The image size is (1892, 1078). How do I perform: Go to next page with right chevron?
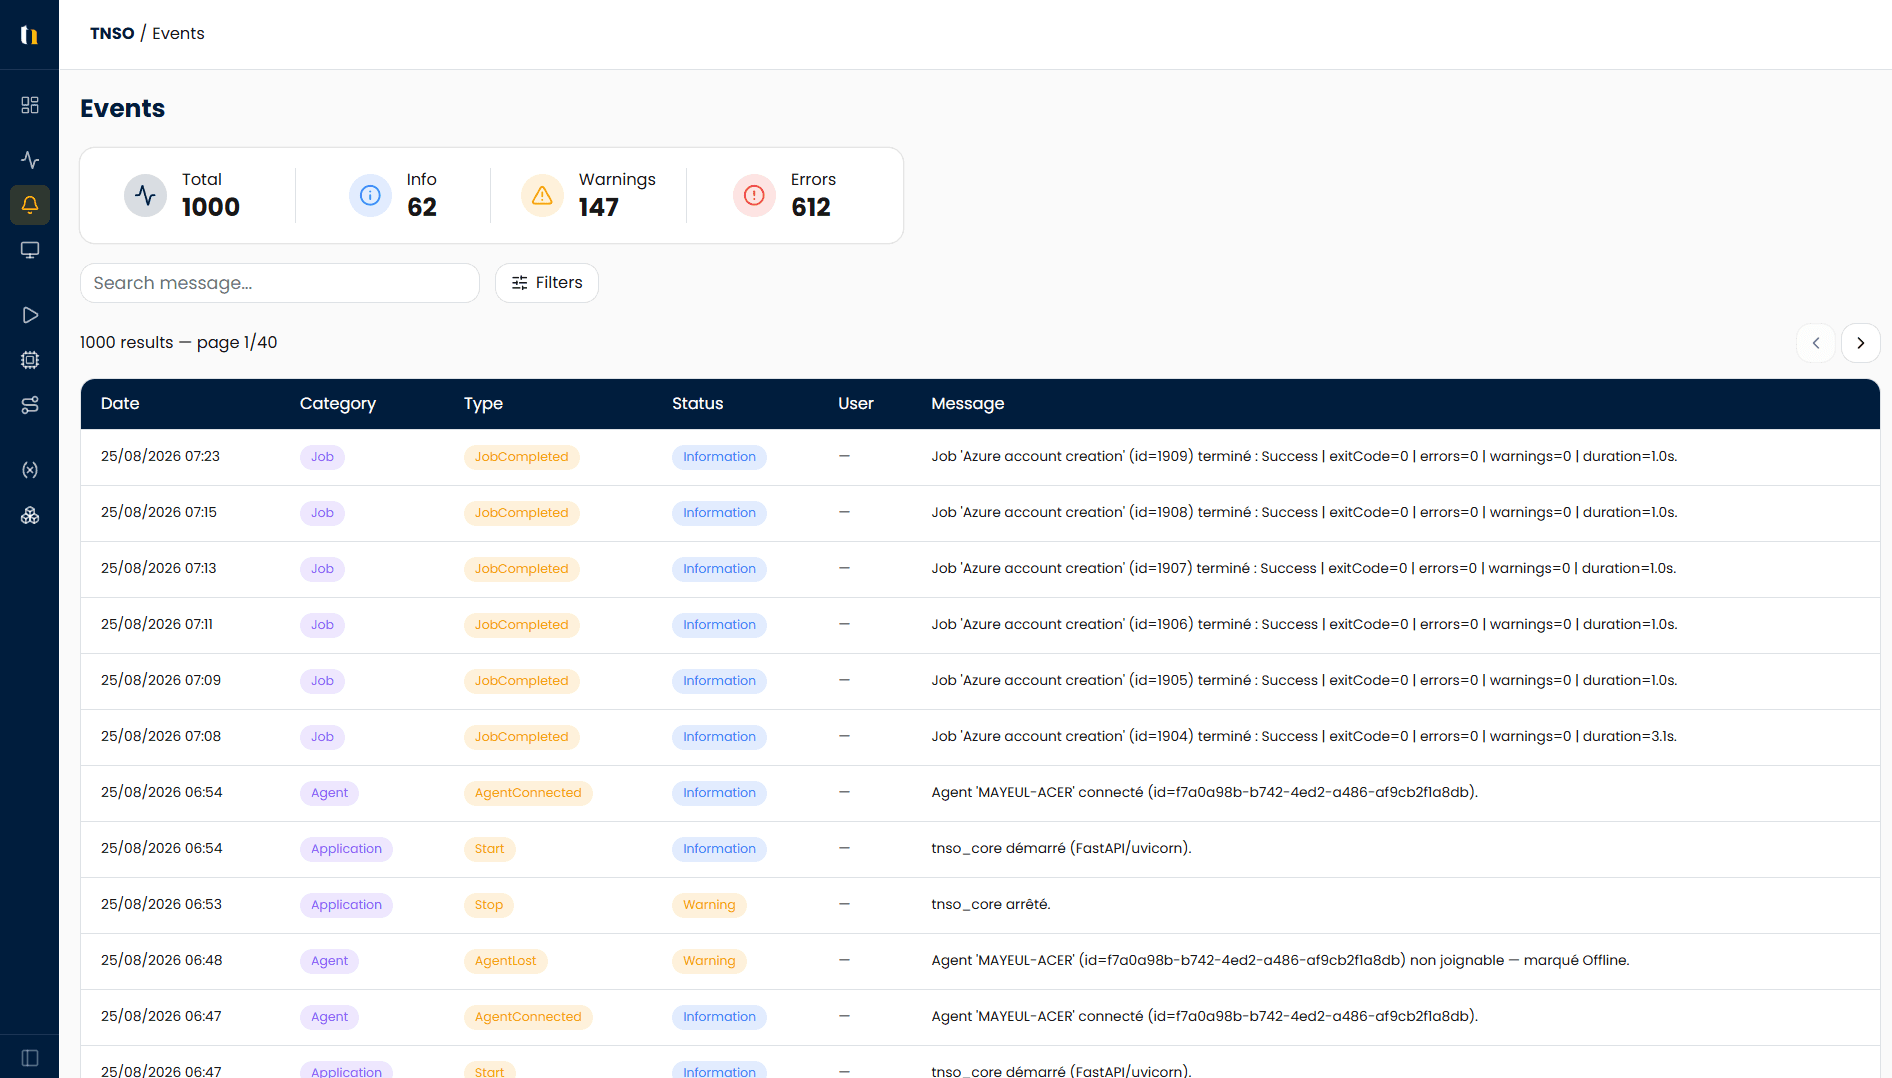click(x=1860, y=343)
